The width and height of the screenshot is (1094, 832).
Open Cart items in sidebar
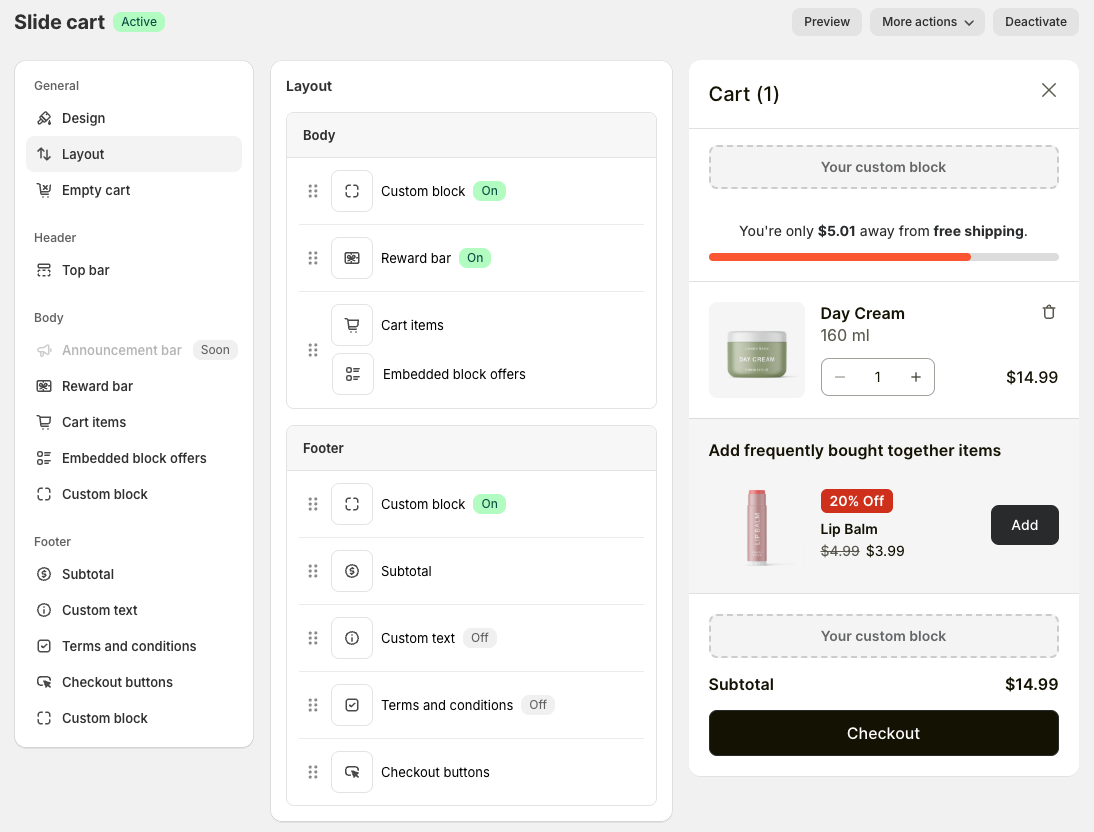point(134,422)
